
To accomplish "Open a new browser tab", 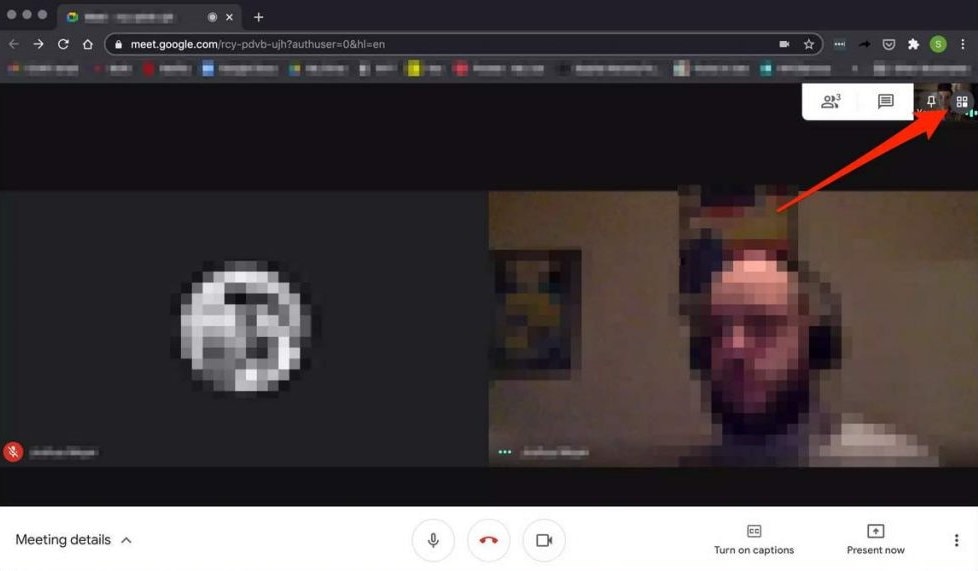I will tap(258, 17).
